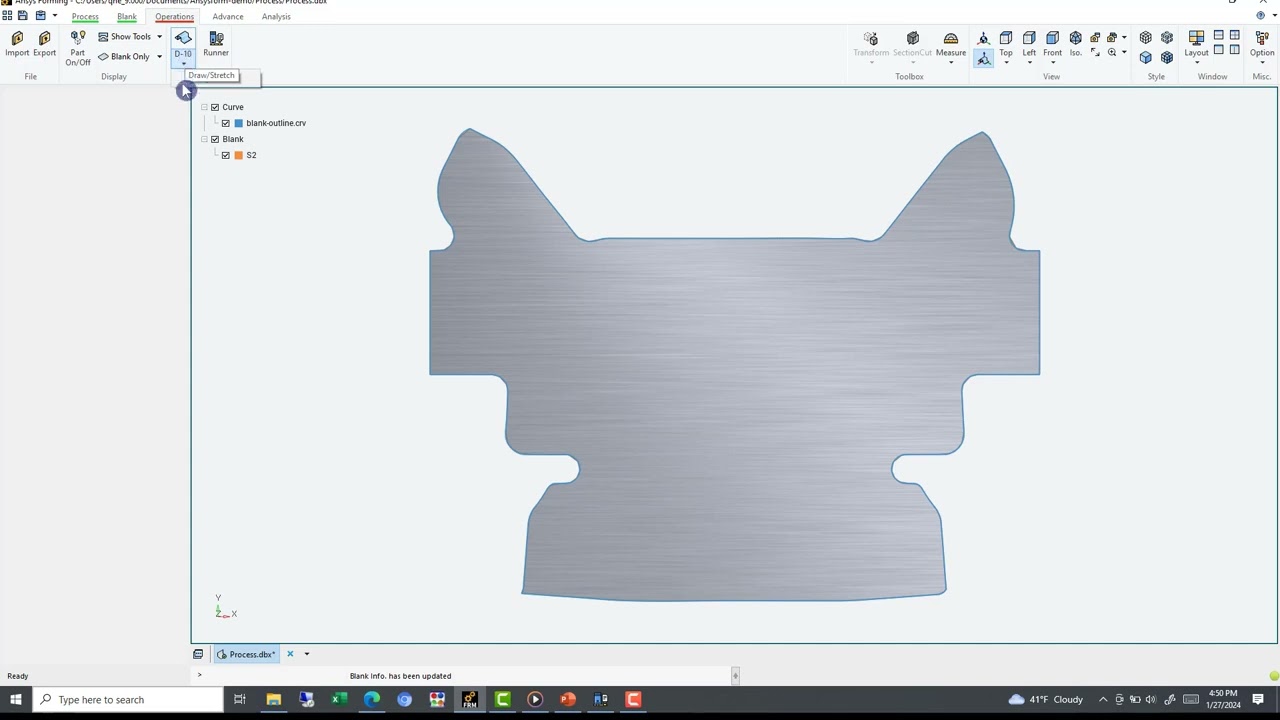1280x720 pixels.
Task: Uncheck the blank-outline.crv checkbox
Action: pyautogui.click(x=226, y=123)
